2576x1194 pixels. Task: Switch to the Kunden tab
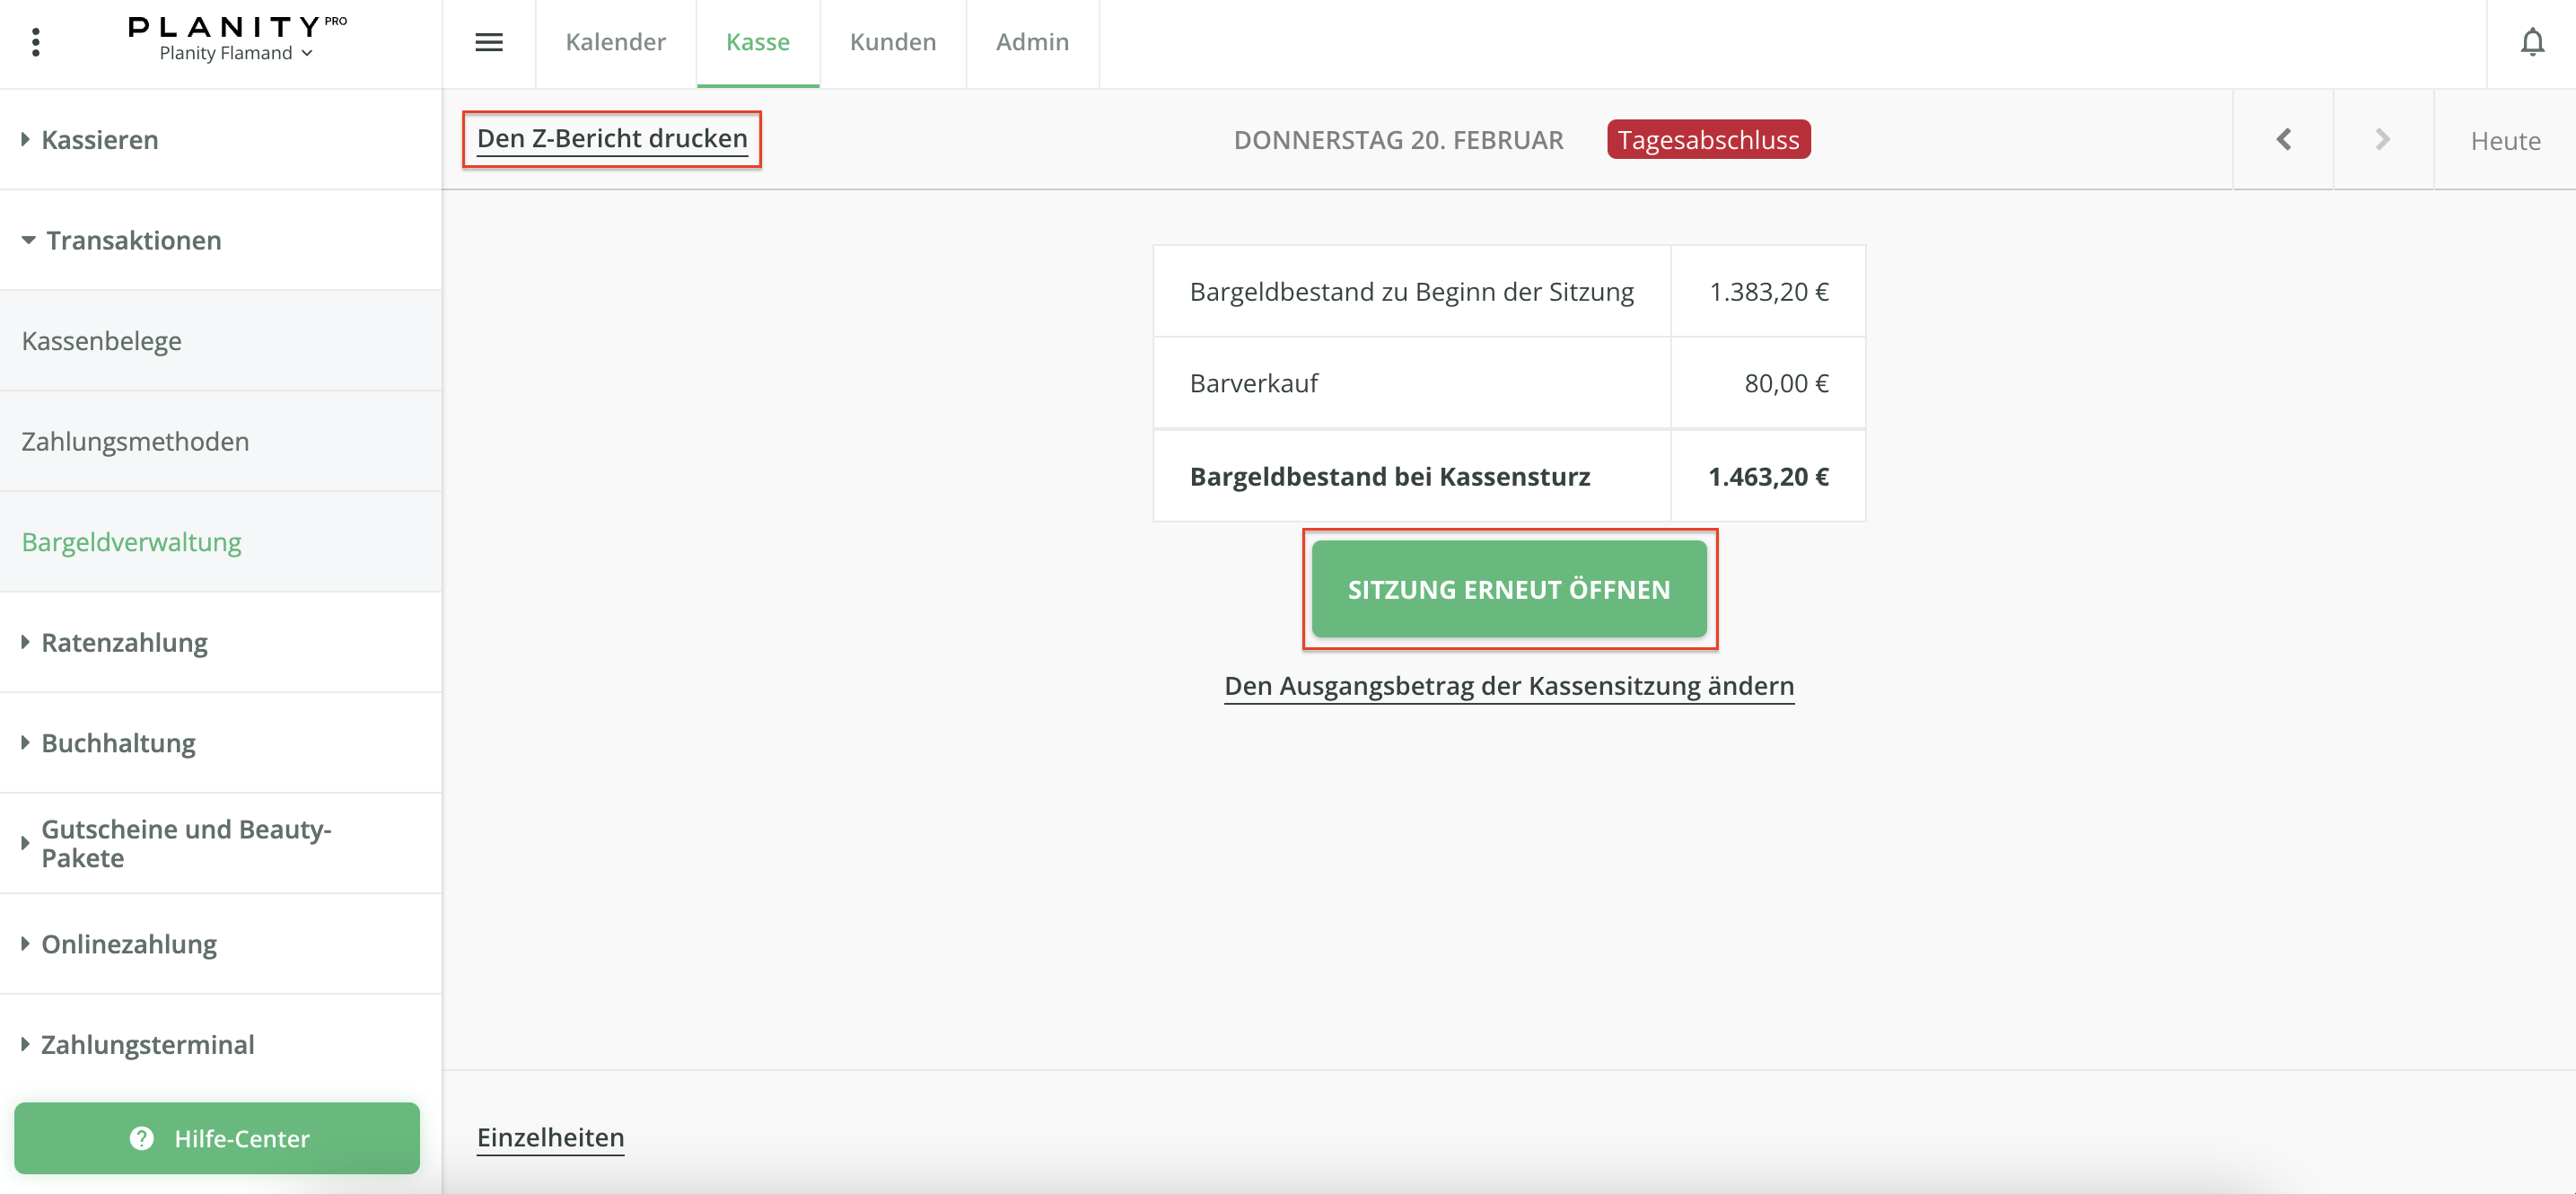[x=892, y=42]
